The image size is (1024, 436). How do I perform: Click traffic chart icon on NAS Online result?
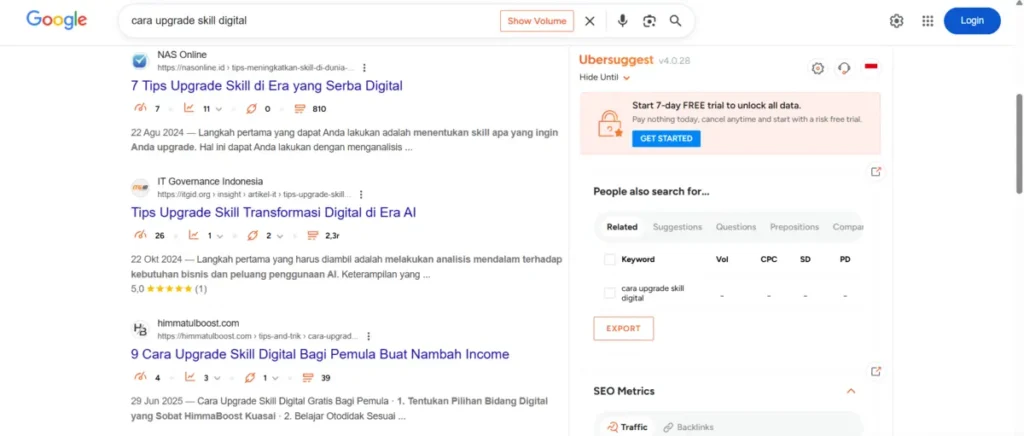pyautogui.click(x=189, y=108)
